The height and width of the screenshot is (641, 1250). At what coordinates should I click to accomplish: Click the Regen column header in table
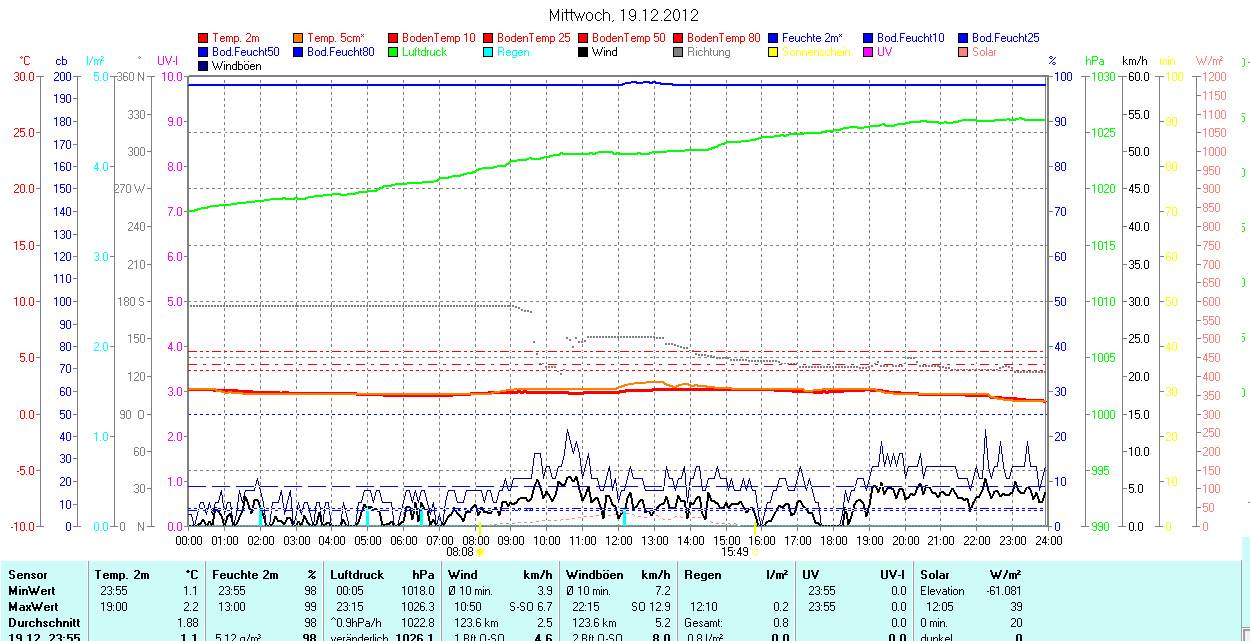[702, 575]
